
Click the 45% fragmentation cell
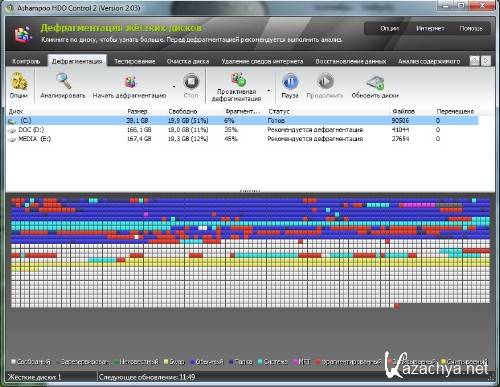click(x=231, y=139)
